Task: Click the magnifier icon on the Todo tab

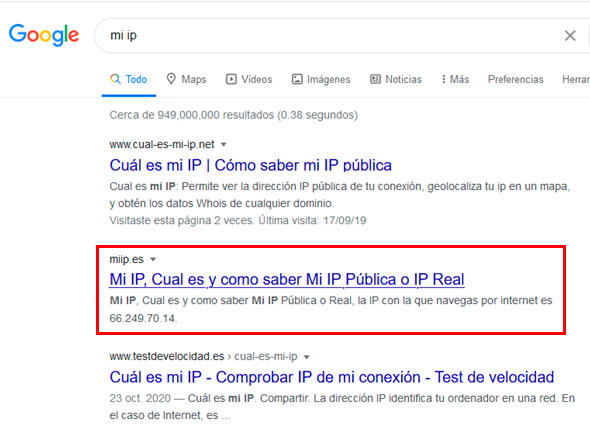Action: pos(116,79)
